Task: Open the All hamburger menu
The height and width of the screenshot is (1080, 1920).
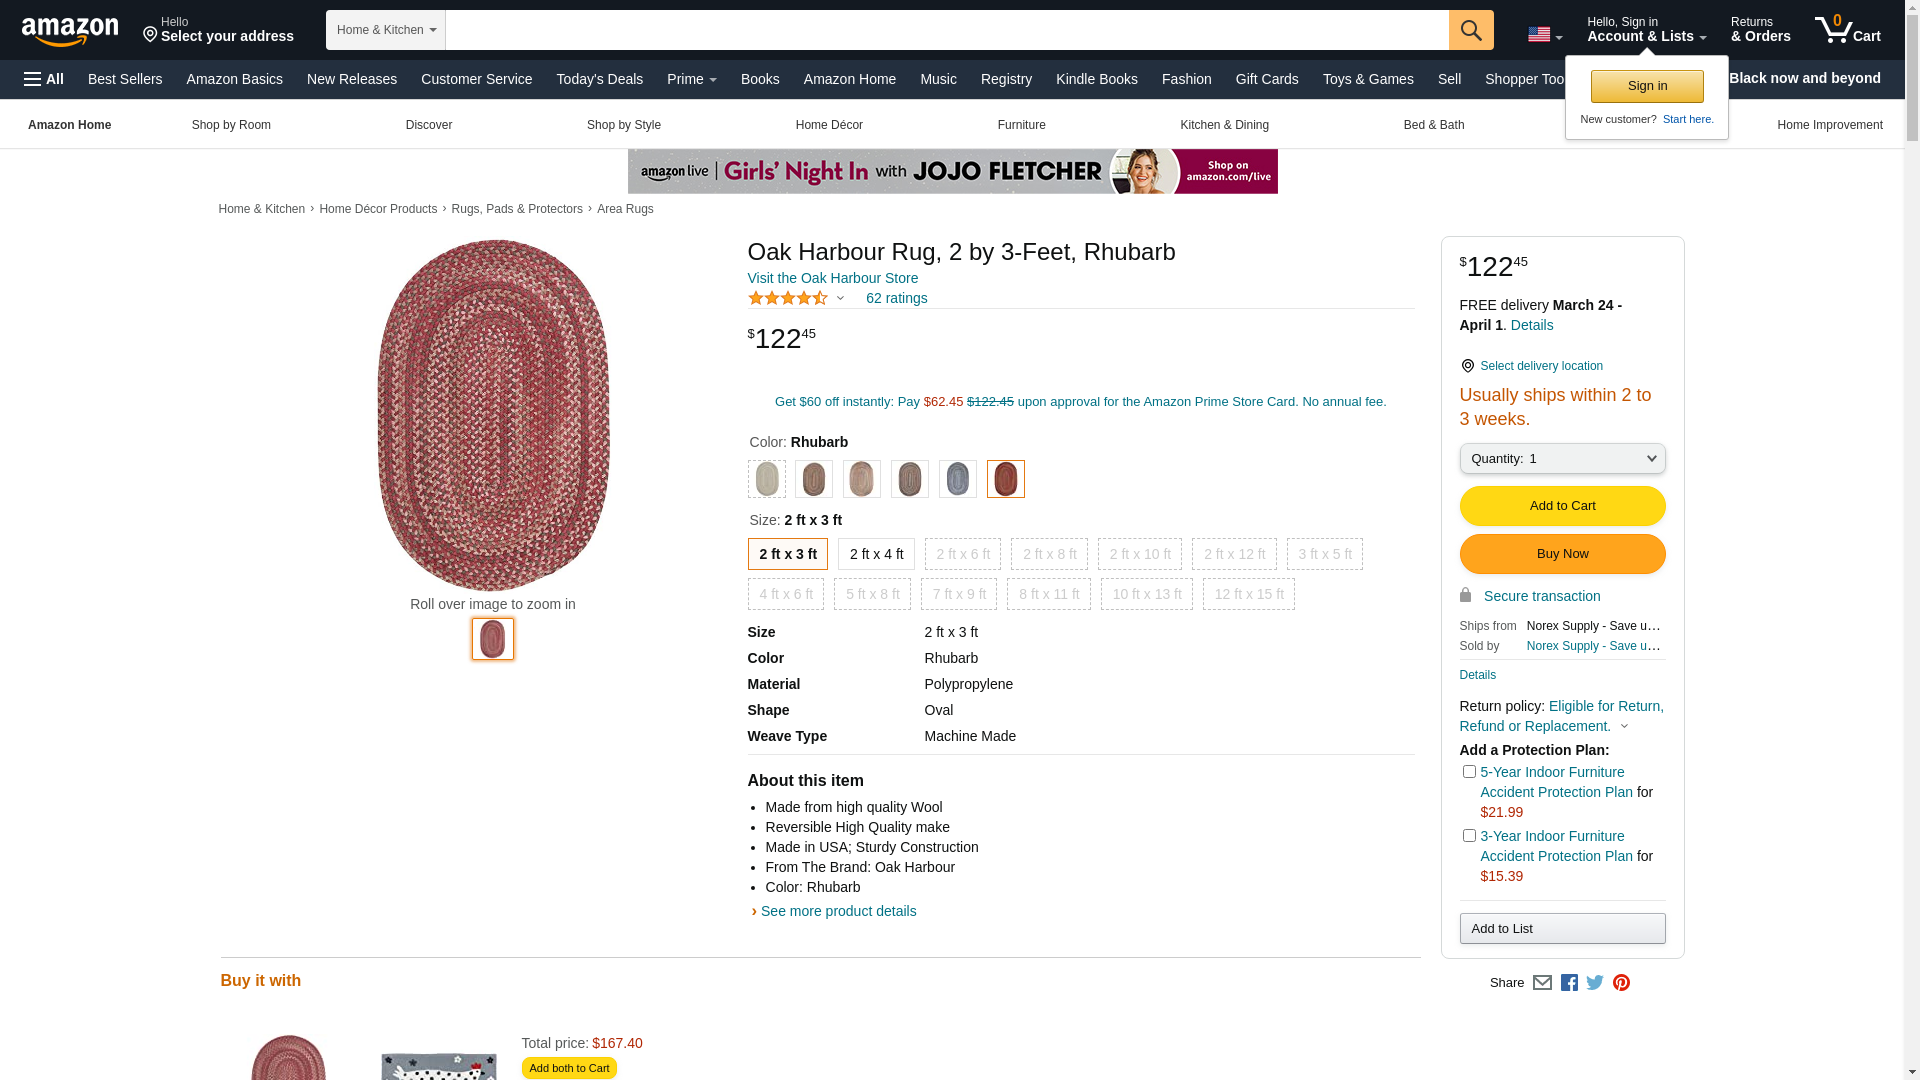Action: (44, 79)
